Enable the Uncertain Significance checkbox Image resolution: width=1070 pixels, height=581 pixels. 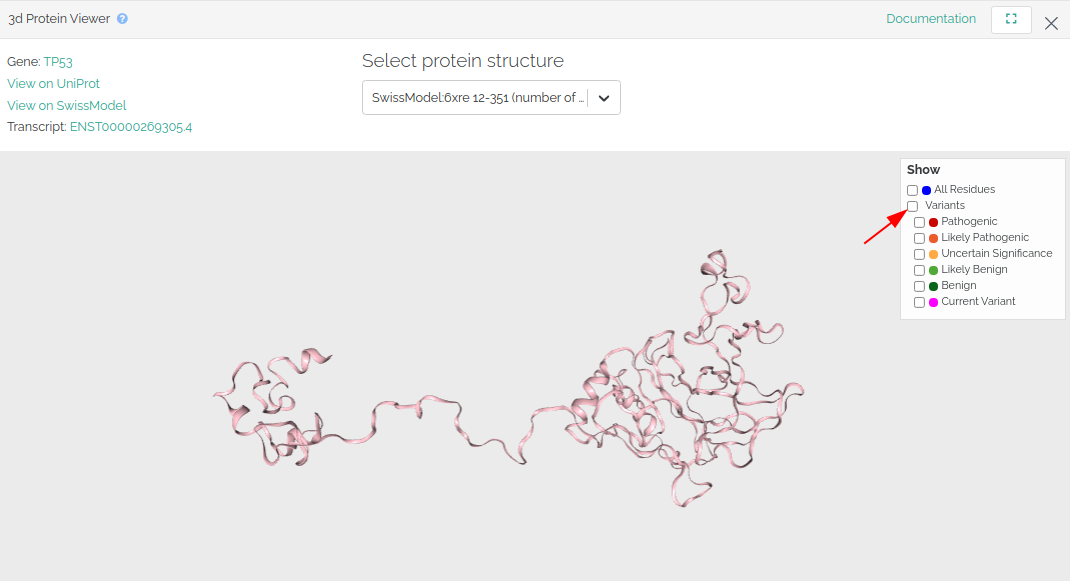pyautogui.click(x=919, y=254)
